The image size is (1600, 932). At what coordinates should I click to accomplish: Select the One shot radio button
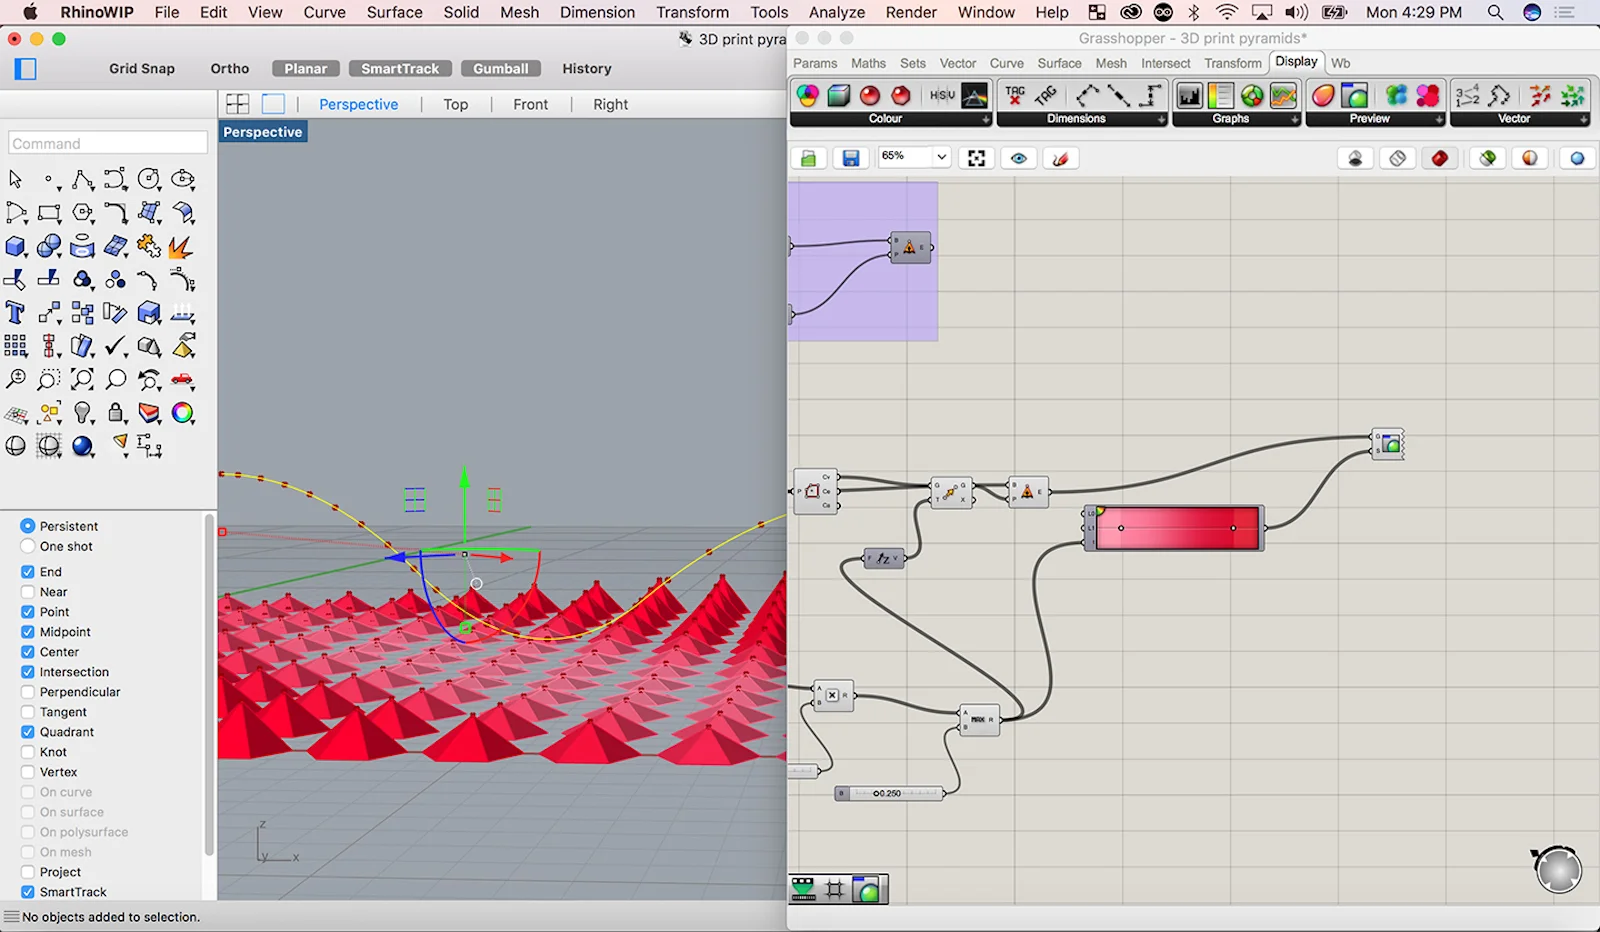pyautogui.click(x=28, y=546)
